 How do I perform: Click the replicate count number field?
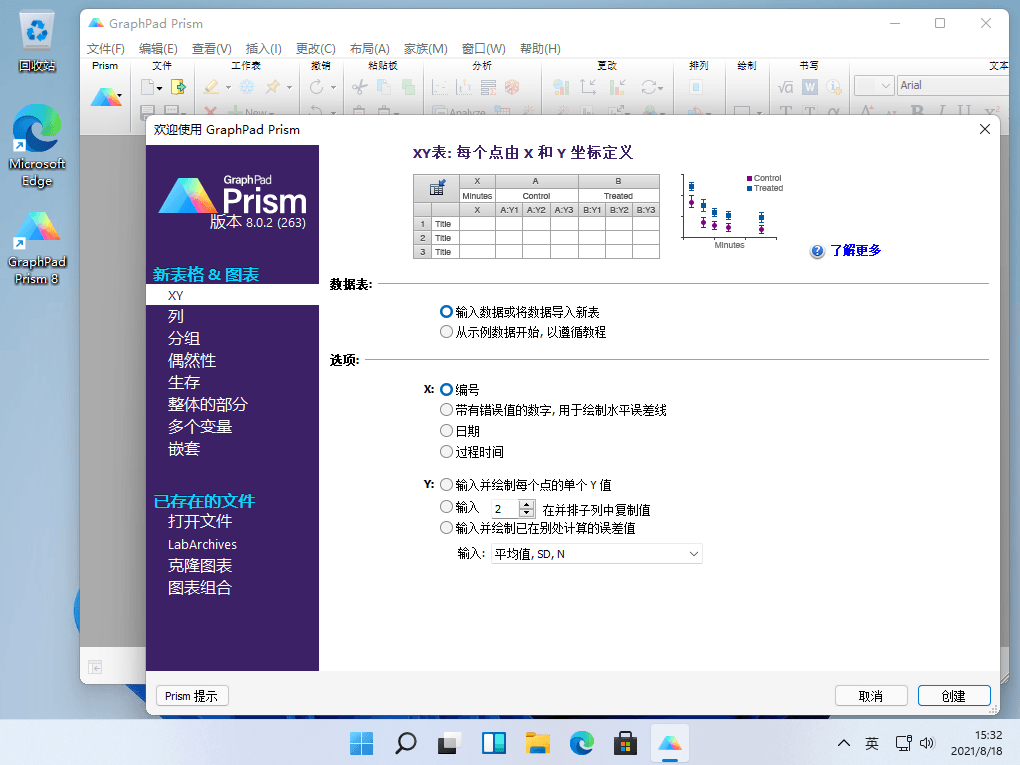point(505,509)
